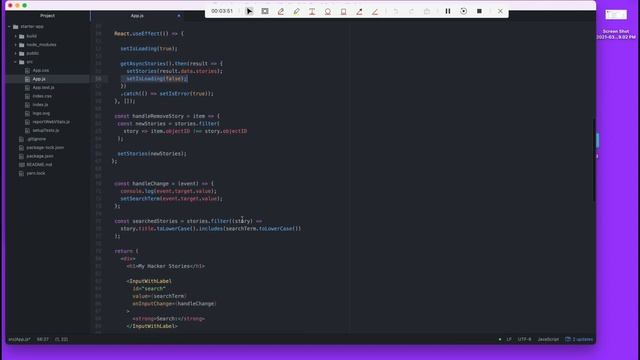Stop the screen recording
The width and height of the screenshot is (640, 360).
(479, 11)
